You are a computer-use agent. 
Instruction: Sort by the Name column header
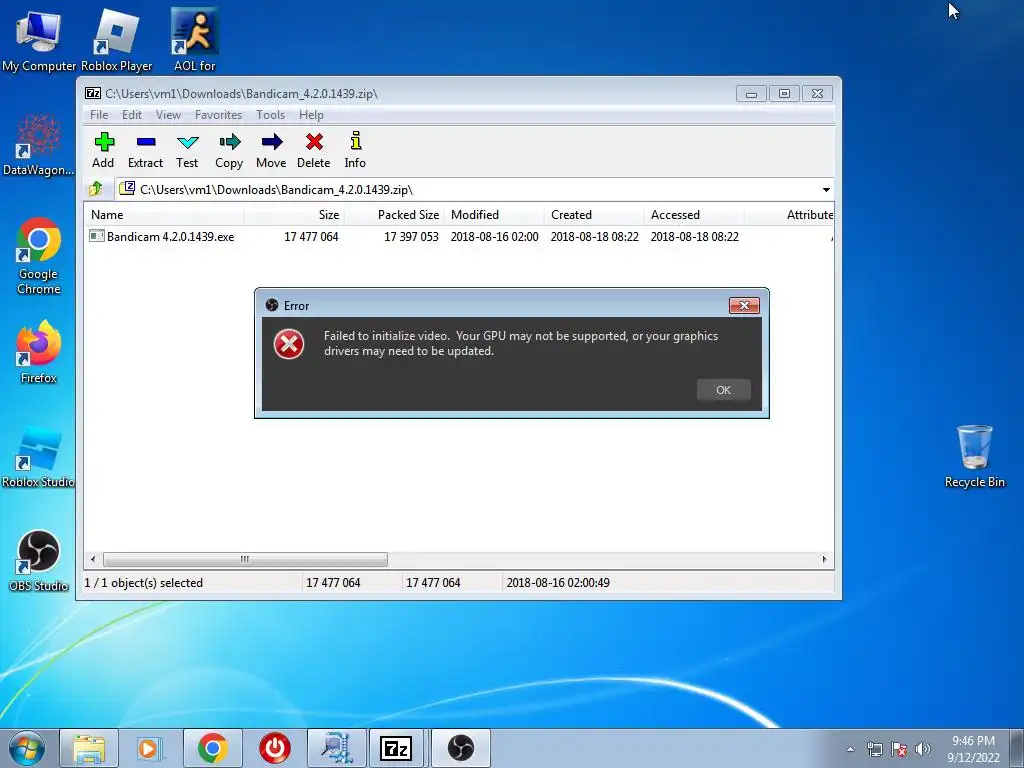pos(165,215)
